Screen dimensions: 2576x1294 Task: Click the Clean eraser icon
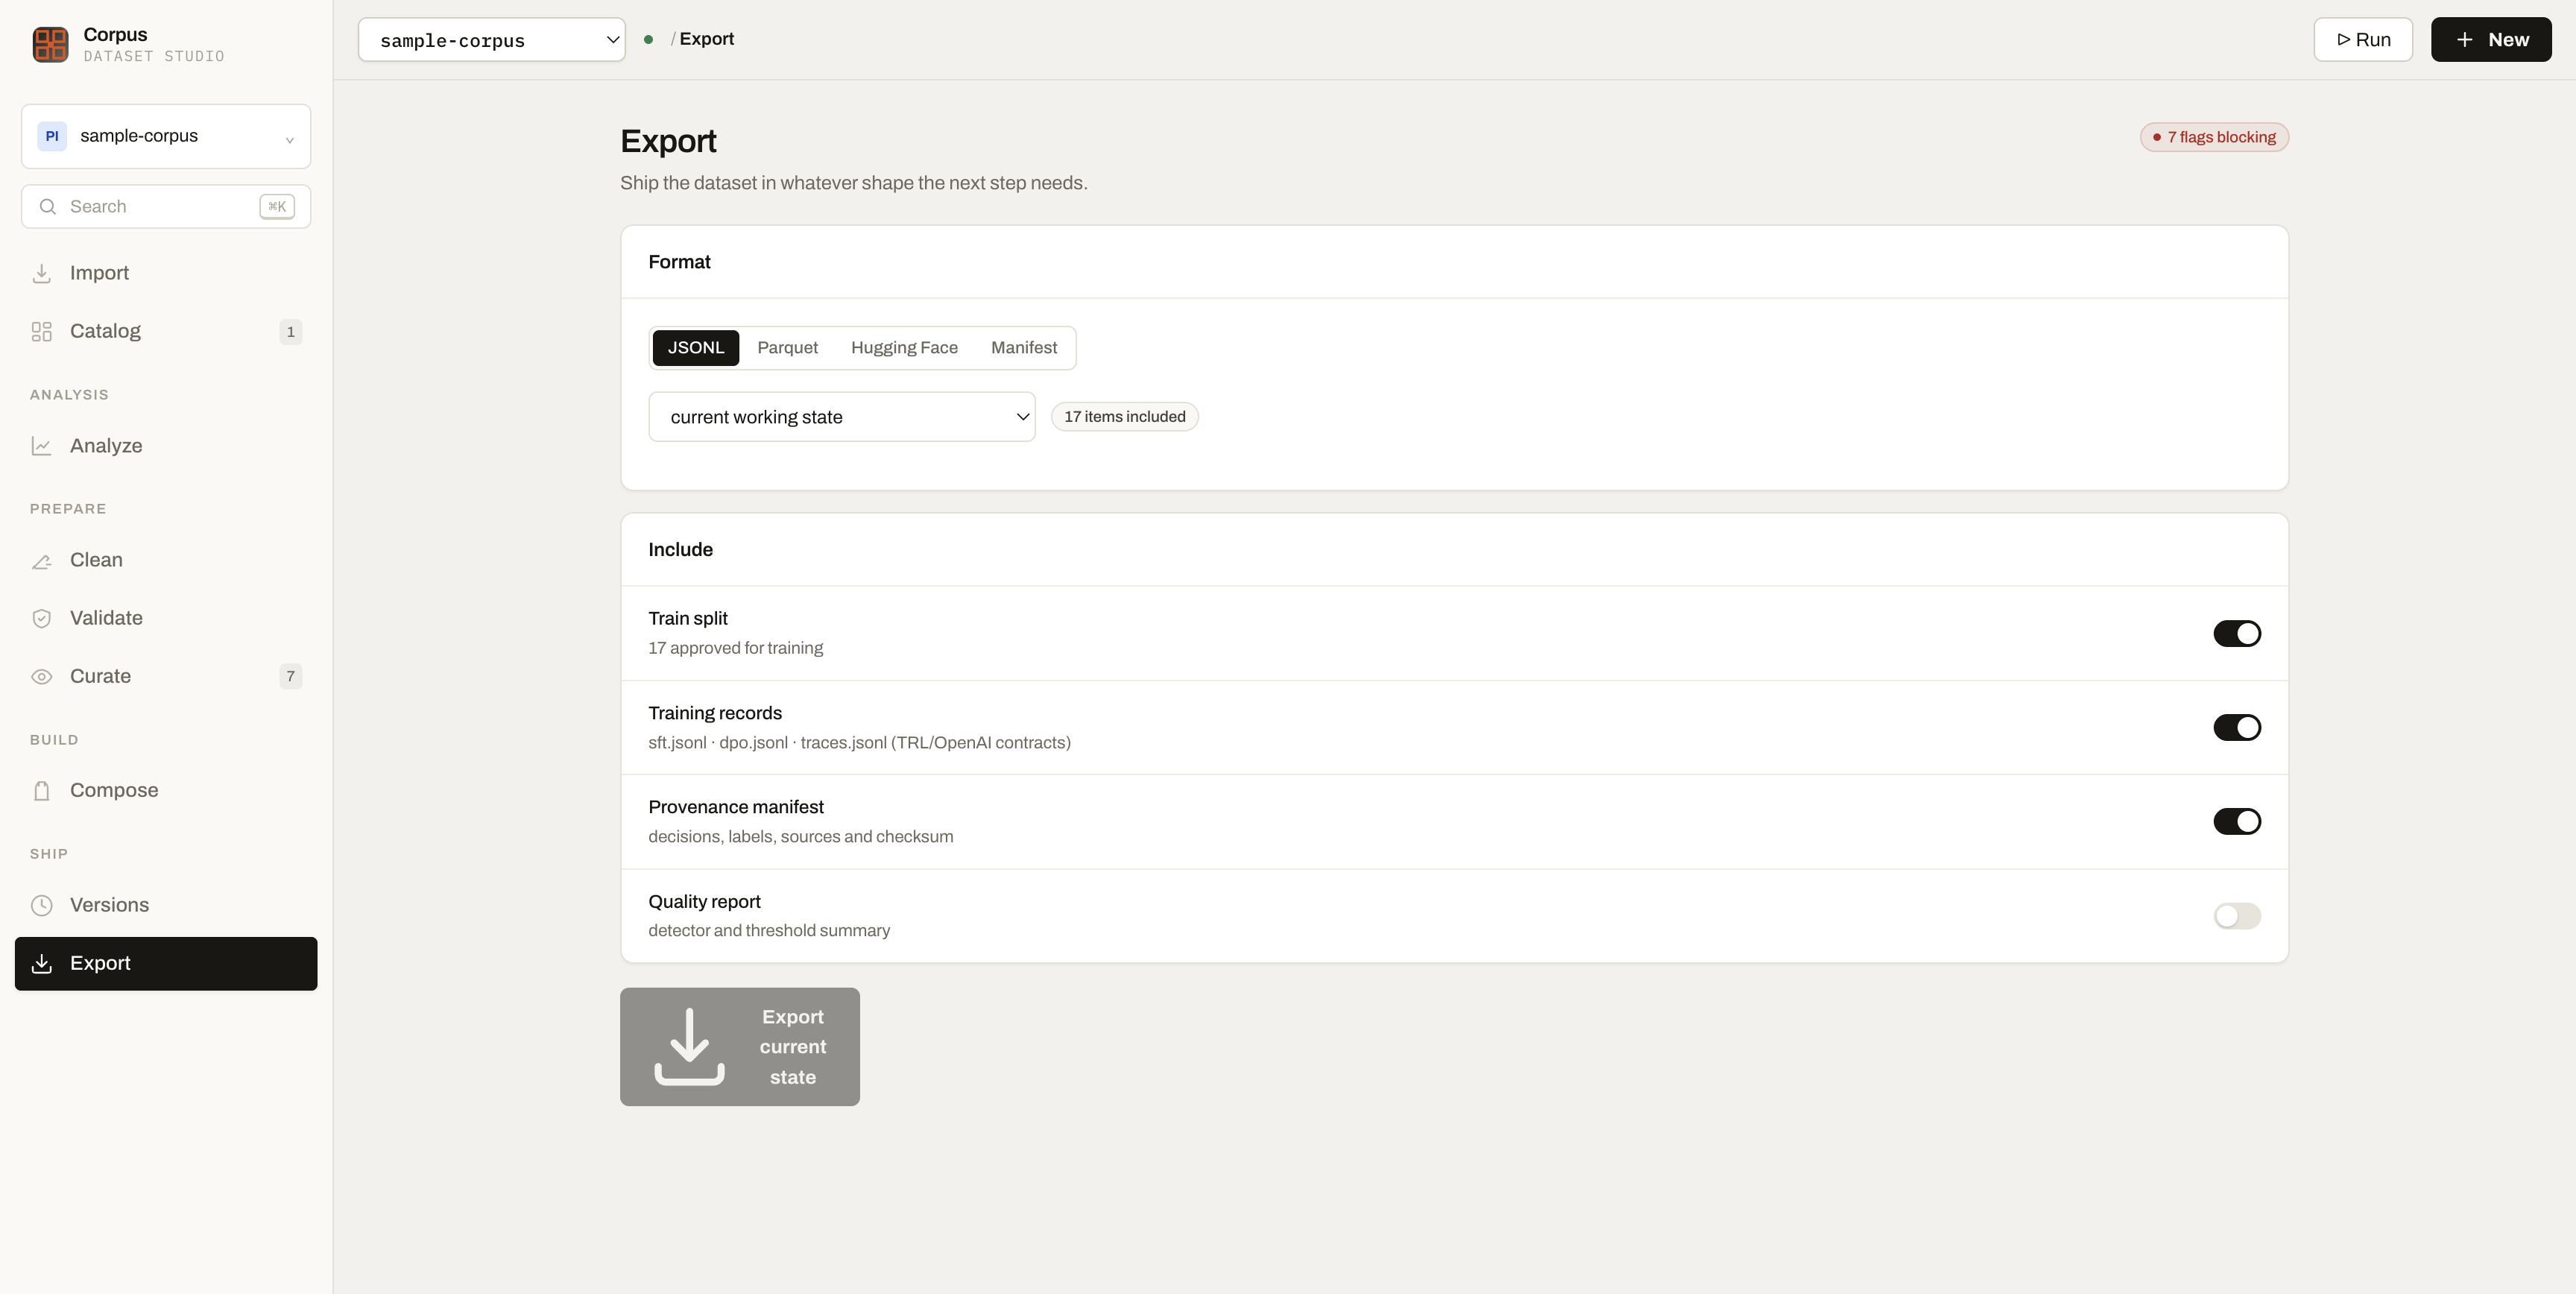[x=41, y=560]
